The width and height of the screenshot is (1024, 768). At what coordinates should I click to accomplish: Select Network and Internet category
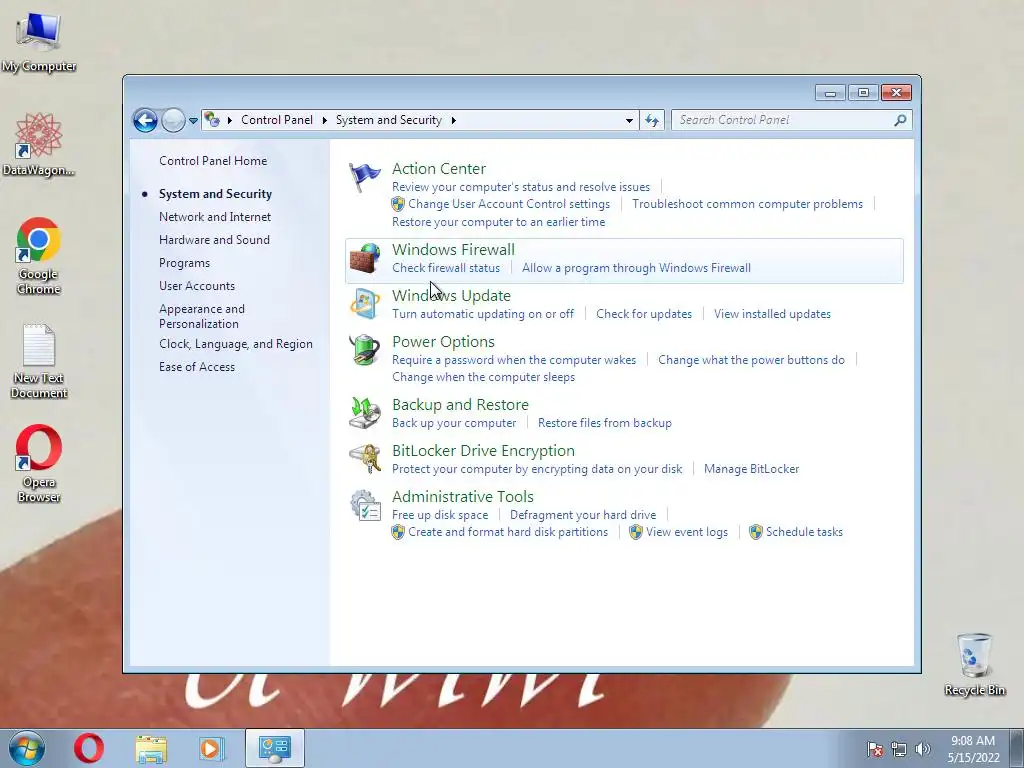pyautogui.click(x=215, y=217)
